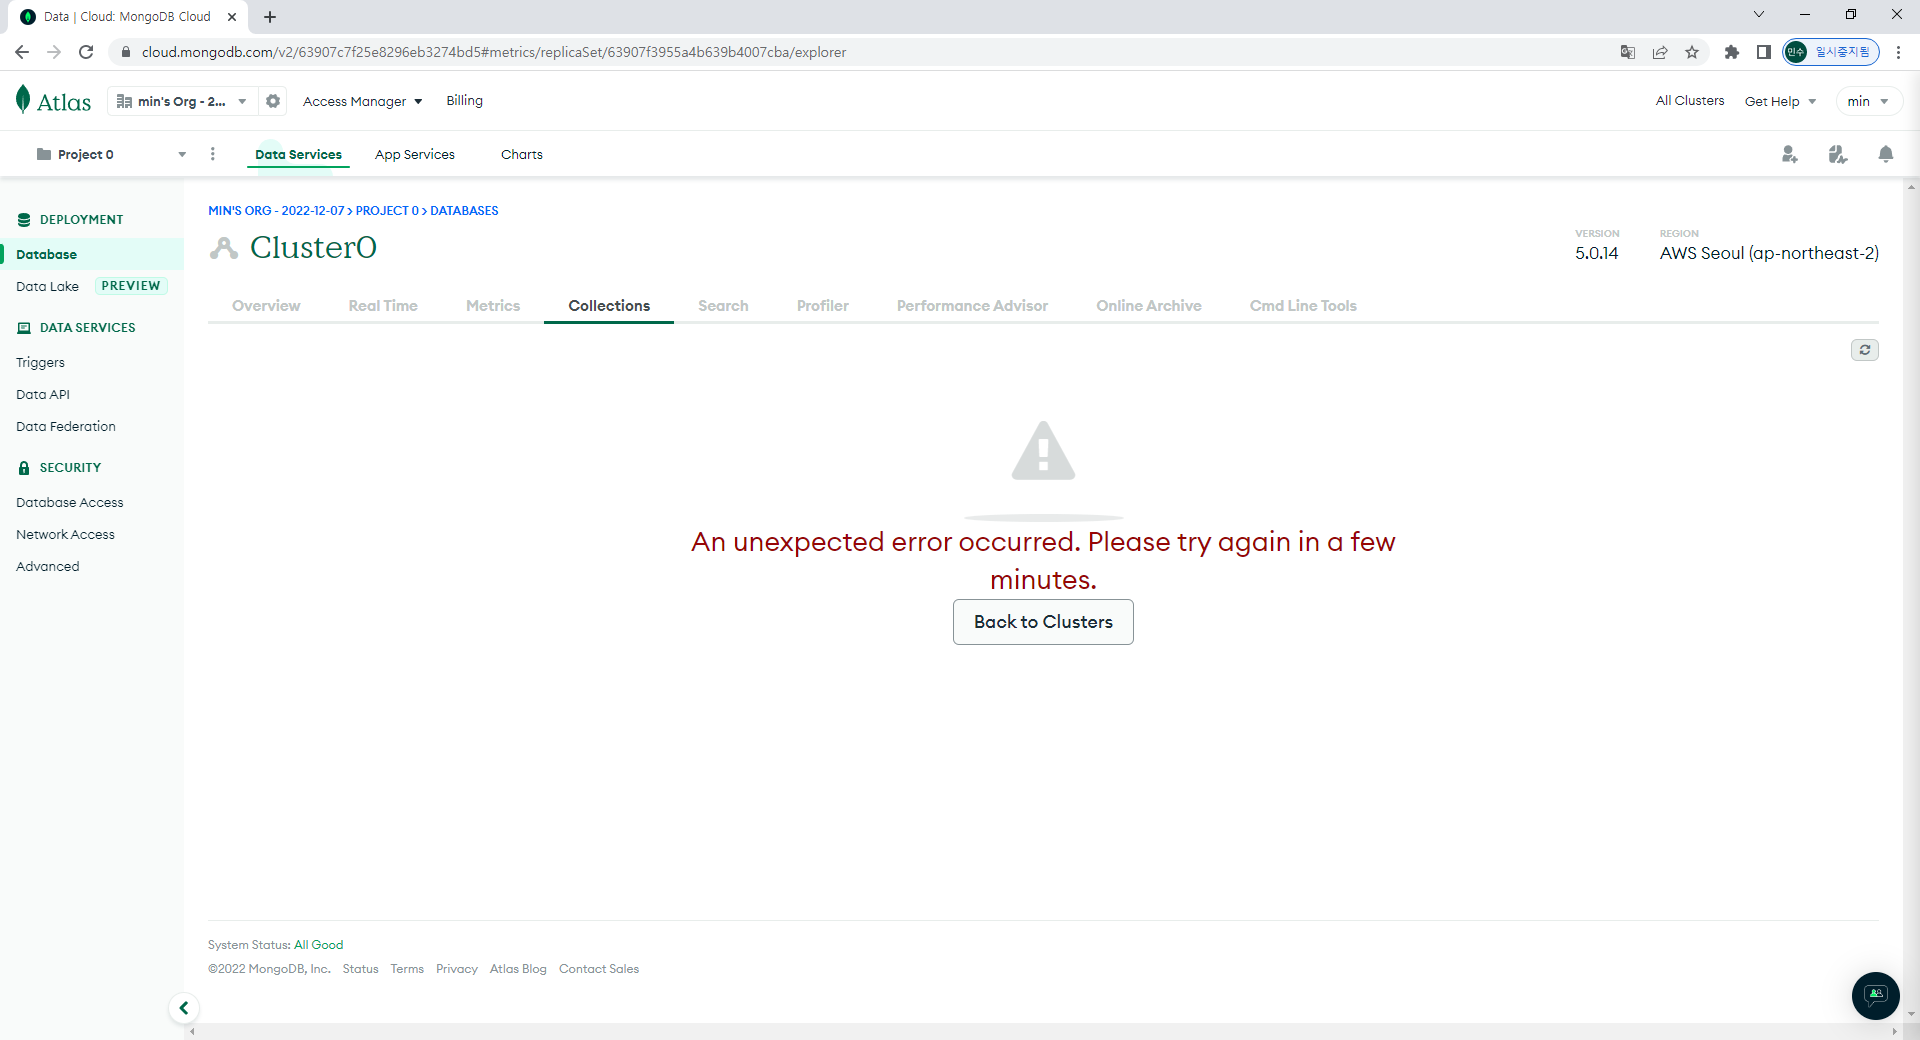Image resolution: width=1920 pixels, height=1040 pixels.
Task: Switch to the App Services tab
Action: [415, 154]
